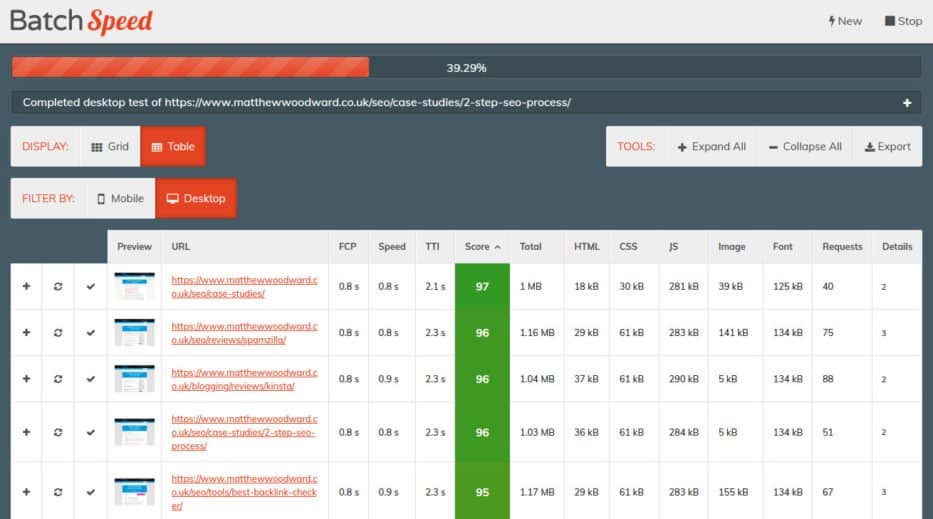This screenshot has height=519, width=933.
Task: Open the blogging/reviews/kinsta/ URL link
Action: click(x=244, y=379)
